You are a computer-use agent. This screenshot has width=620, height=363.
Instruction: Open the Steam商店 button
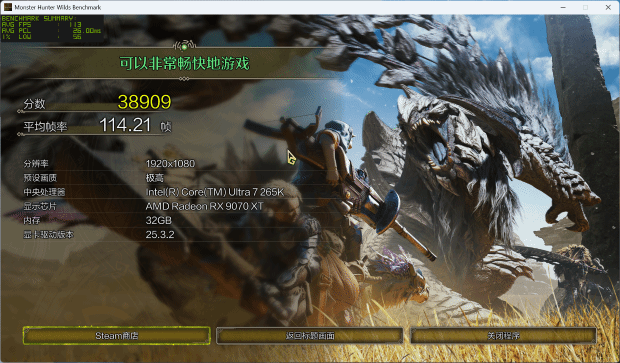[116, 335]
